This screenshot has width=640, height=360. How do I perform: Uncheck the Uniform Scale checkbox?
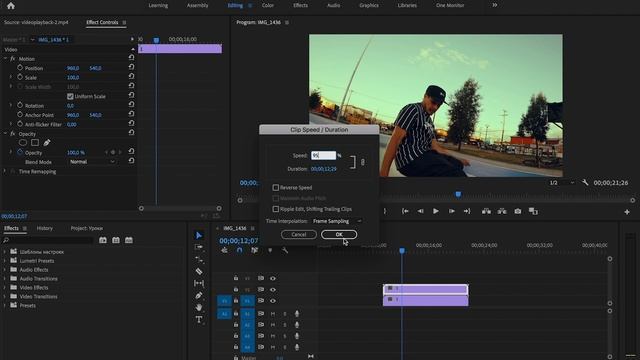tap(70, 96)
